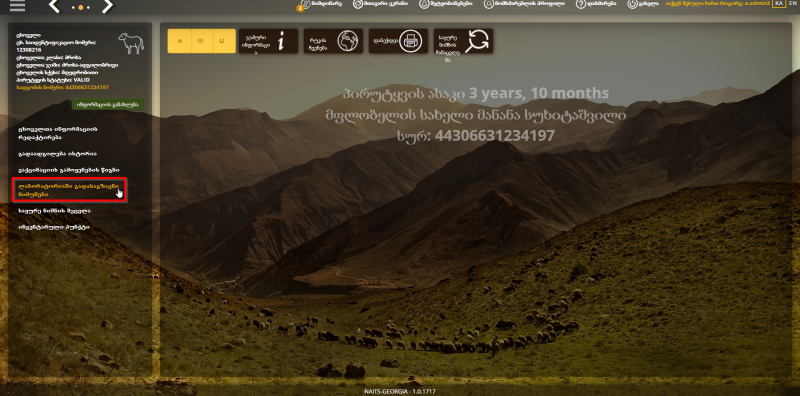This screenshot has height=396, width=800.
Task: Click the large 44306631234197 heading
Action: pos(495,136)
